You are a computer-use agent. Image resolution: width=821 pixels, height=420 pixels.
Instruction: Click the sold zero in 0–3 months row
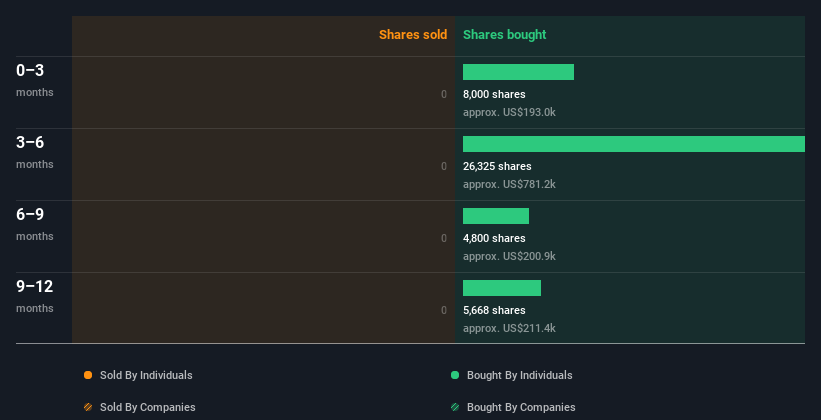point(444,94)
